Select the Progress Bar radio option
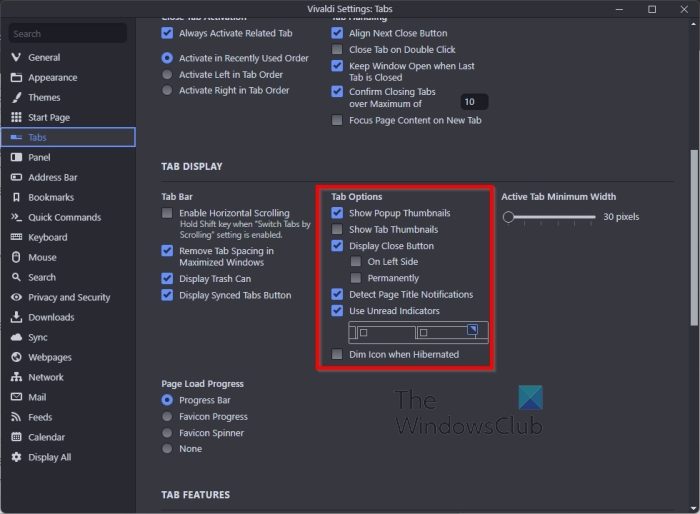The height and width of the screenshot is (514, 700). tap(167, 400)
